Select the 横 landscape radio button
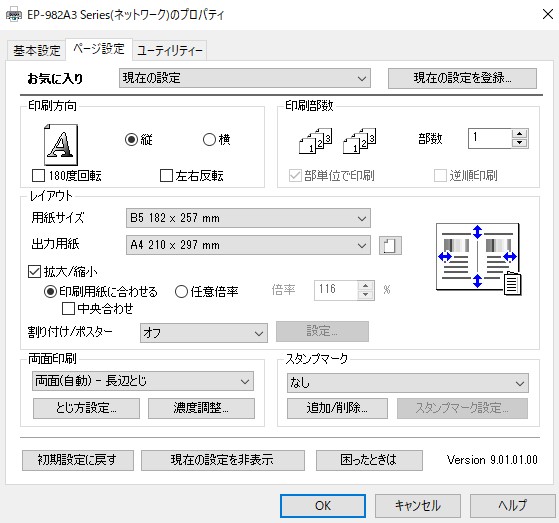This screenshot has height=523, width=559. coord(209,139)
